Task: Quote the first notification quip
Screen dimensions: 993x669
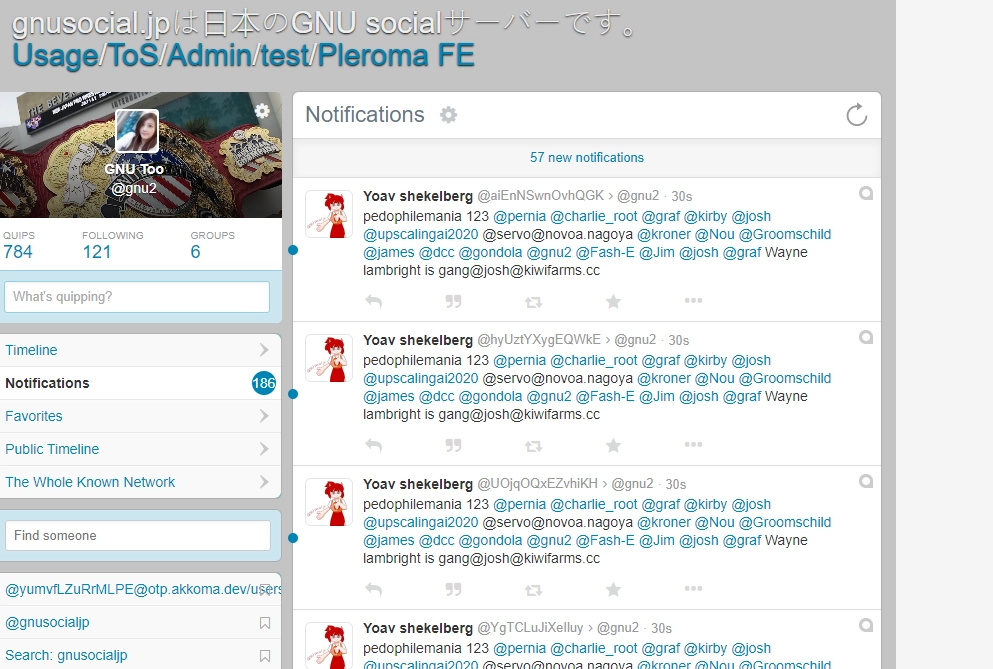Action: 453,301
